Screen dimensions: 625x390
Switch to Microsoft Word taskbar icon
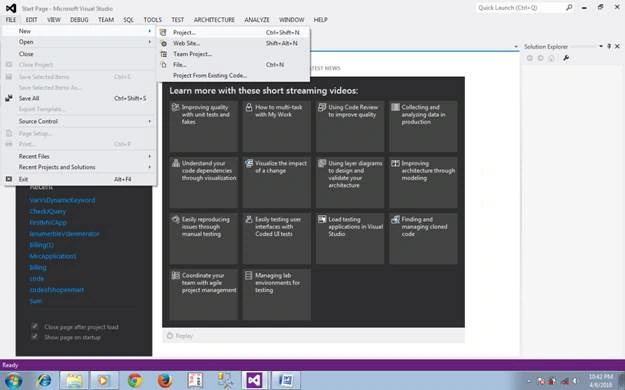pos(285,381)
